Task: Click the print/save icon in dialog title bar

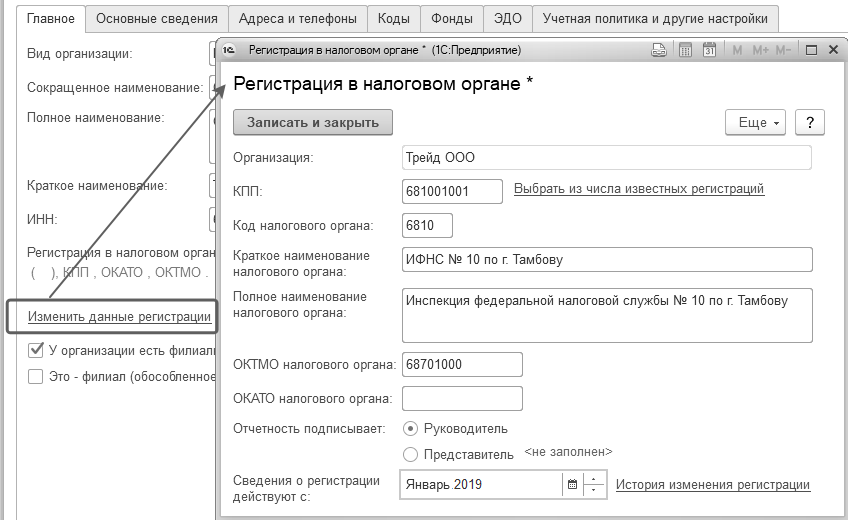Action: click(x=658, y=50)
